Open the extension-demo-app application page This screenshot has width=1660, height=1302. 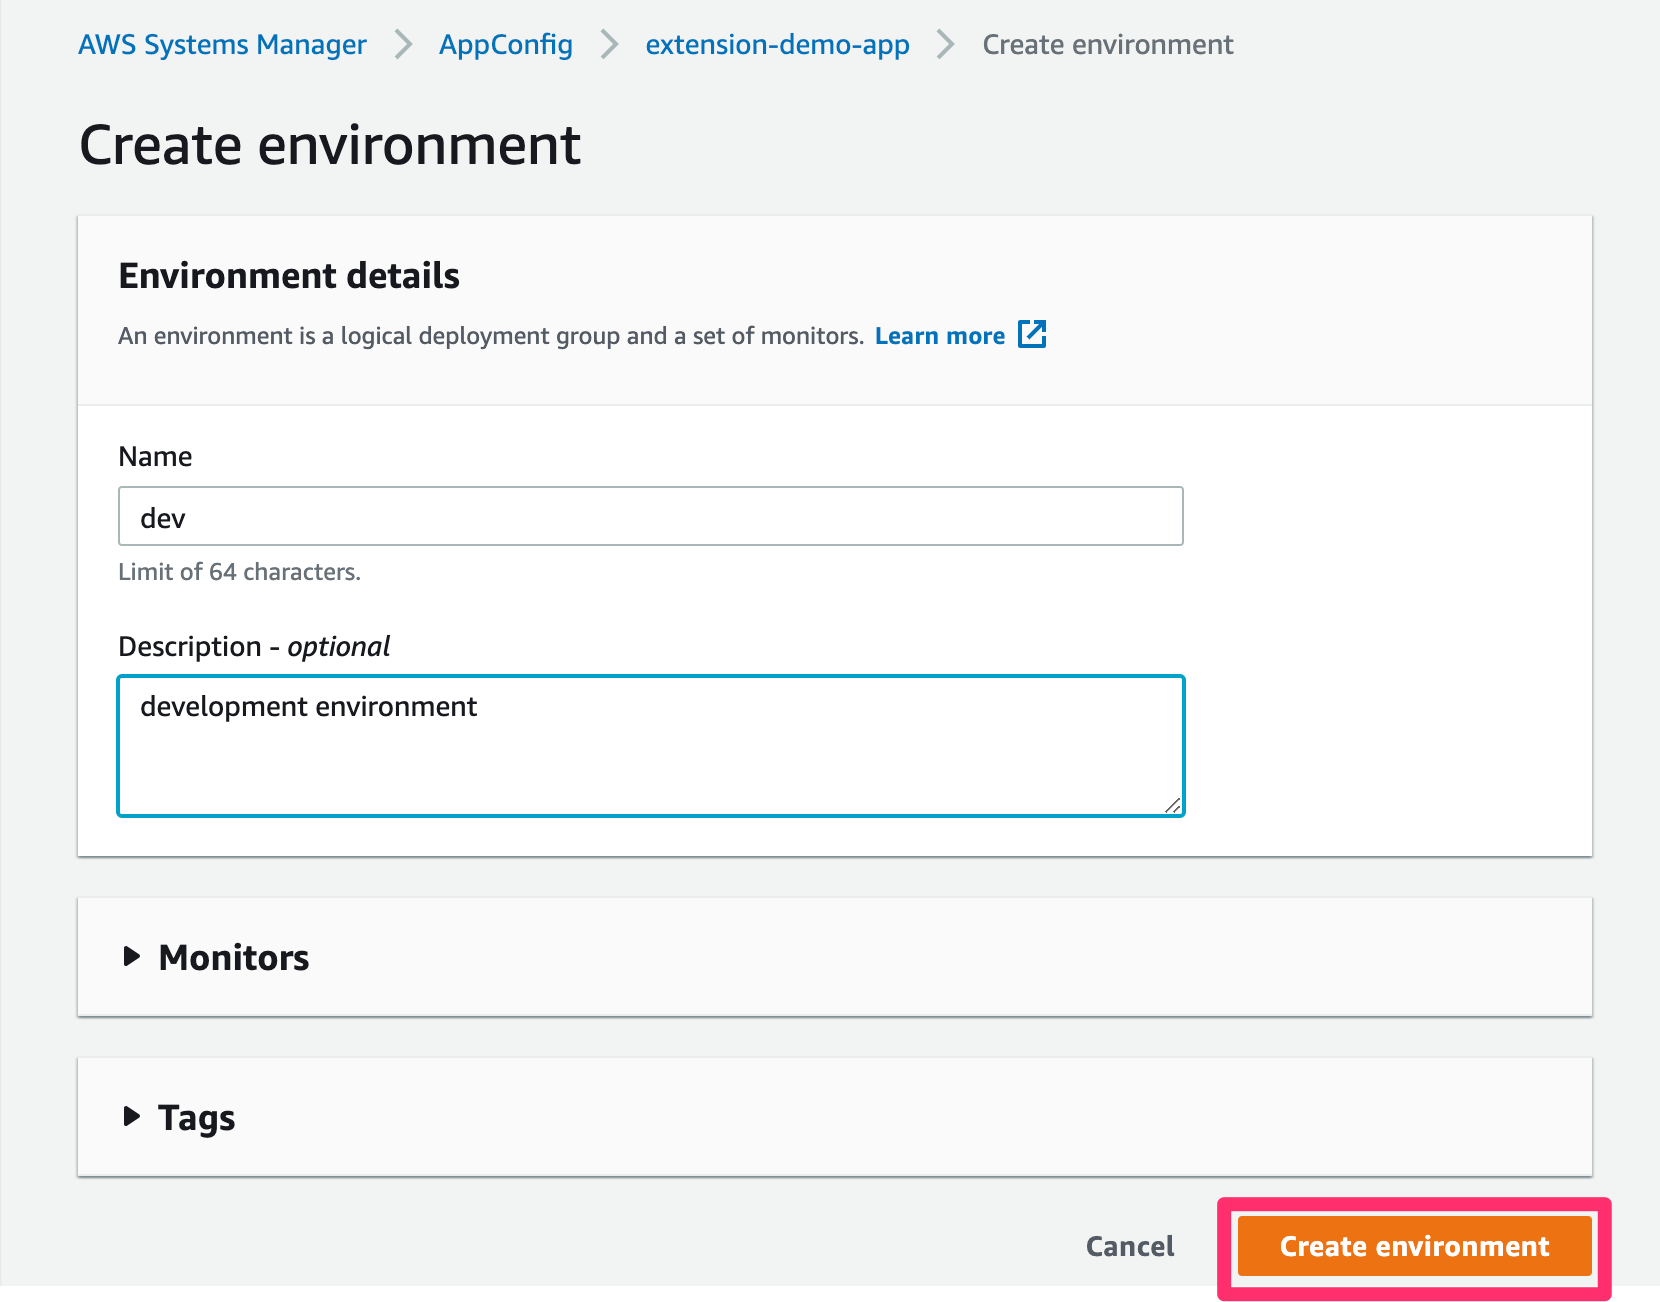(x=777, y=44)
